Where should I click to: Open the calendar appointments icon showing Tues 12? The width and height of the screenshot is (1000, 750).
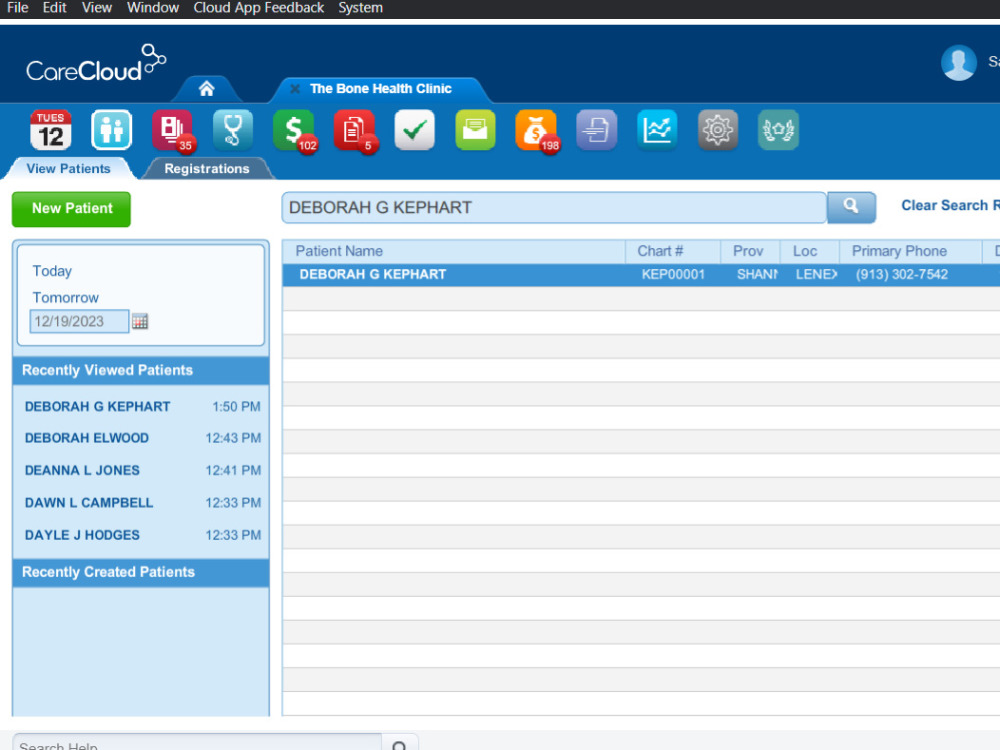(x=51, y=130)
